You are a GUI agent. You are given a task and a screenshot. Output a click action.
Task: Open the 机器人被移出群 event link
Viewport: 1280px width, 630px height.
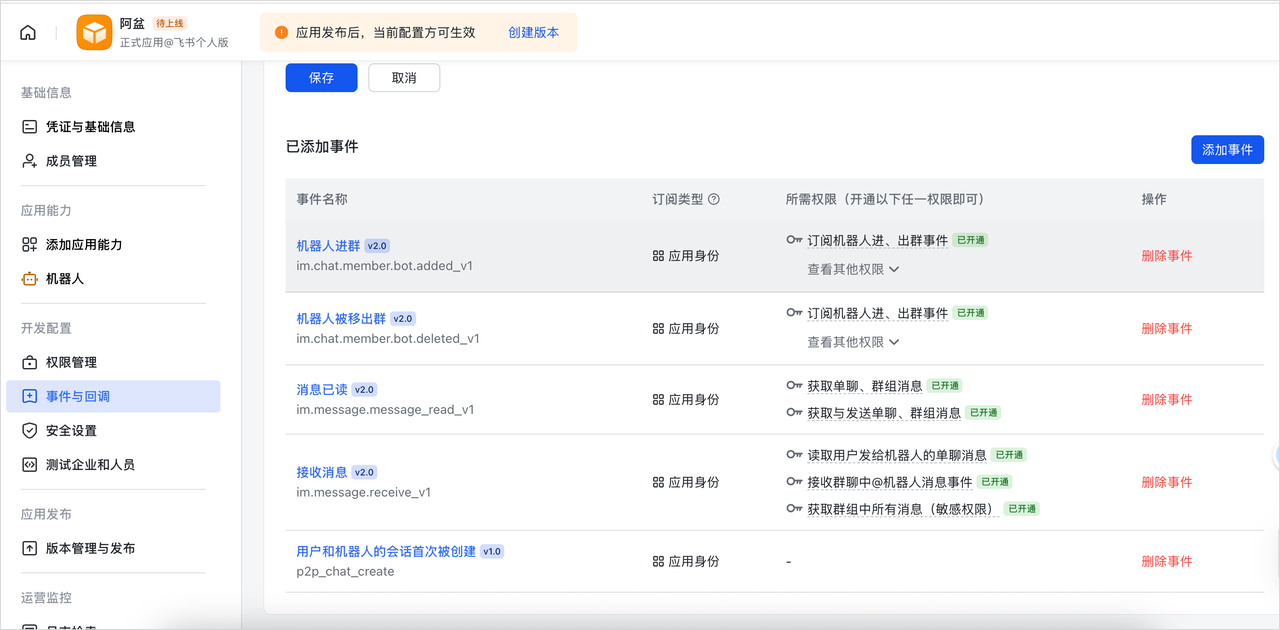coord(341,319)
